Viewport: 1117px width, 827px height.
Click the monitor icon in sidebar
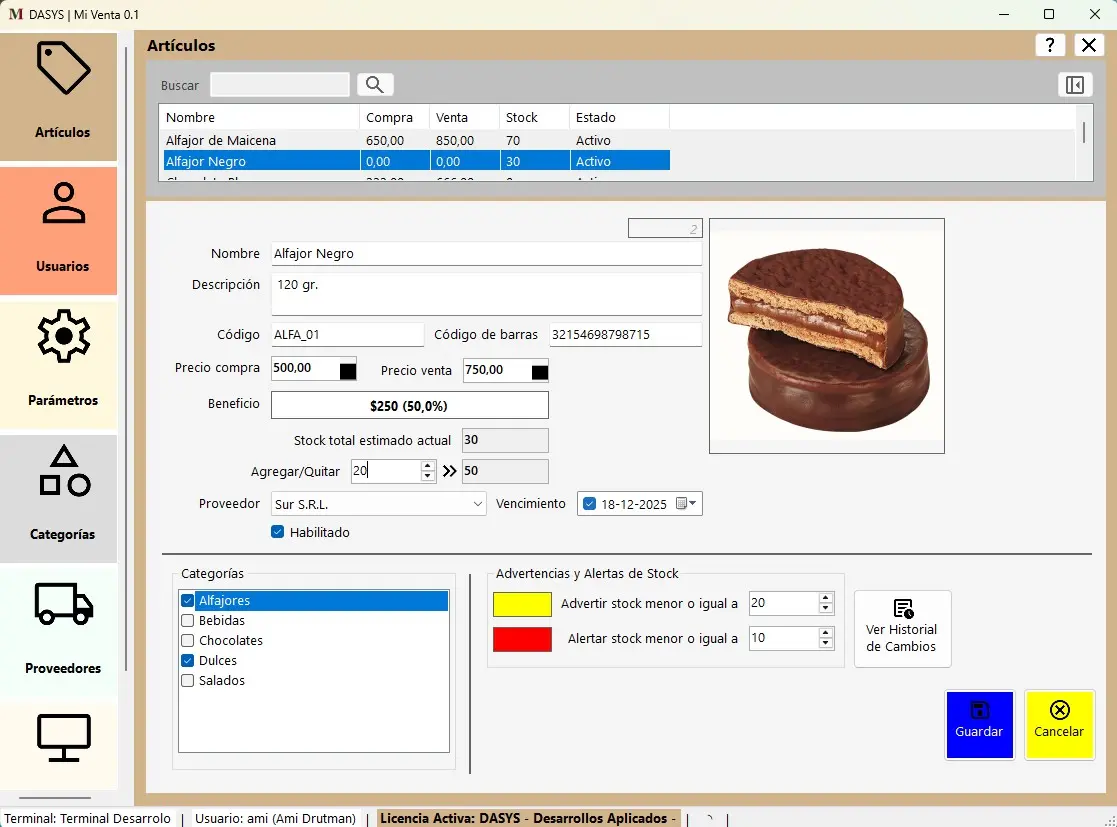click(x=63, y=738)
